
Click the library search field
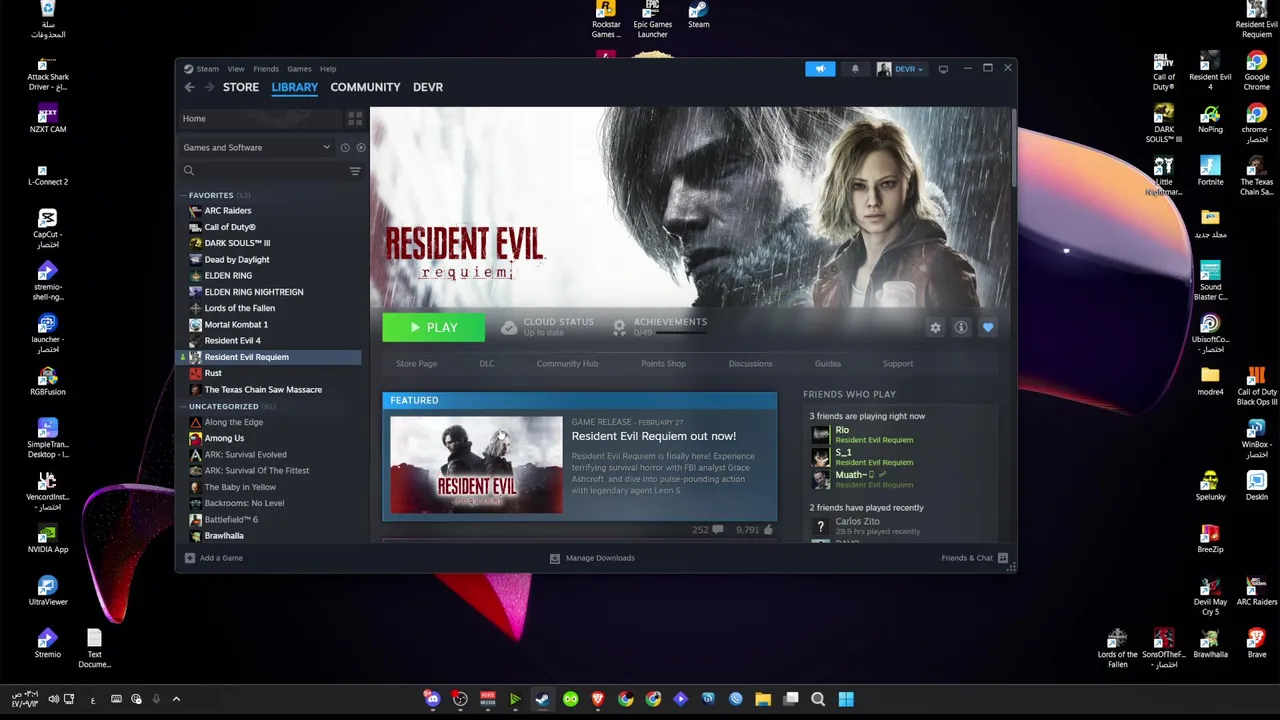pos(263,171)
